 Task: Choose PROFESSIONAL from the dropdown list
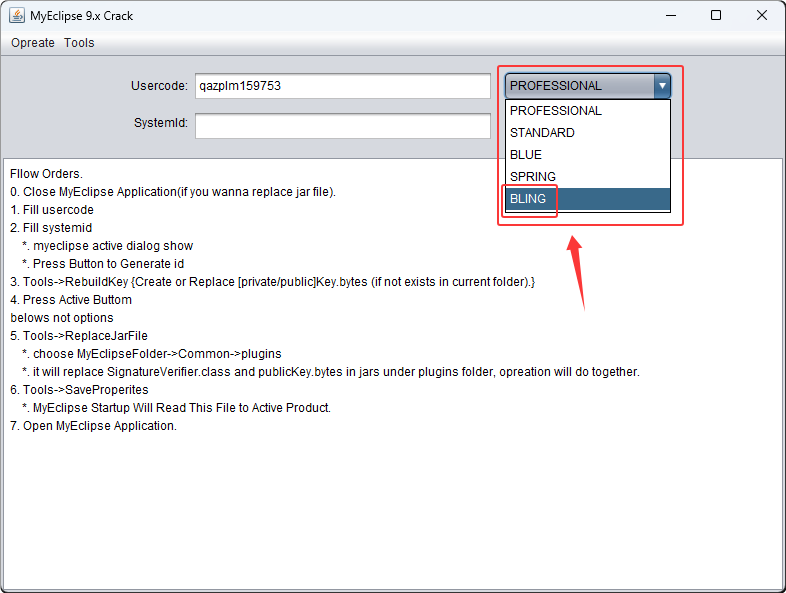587,111
